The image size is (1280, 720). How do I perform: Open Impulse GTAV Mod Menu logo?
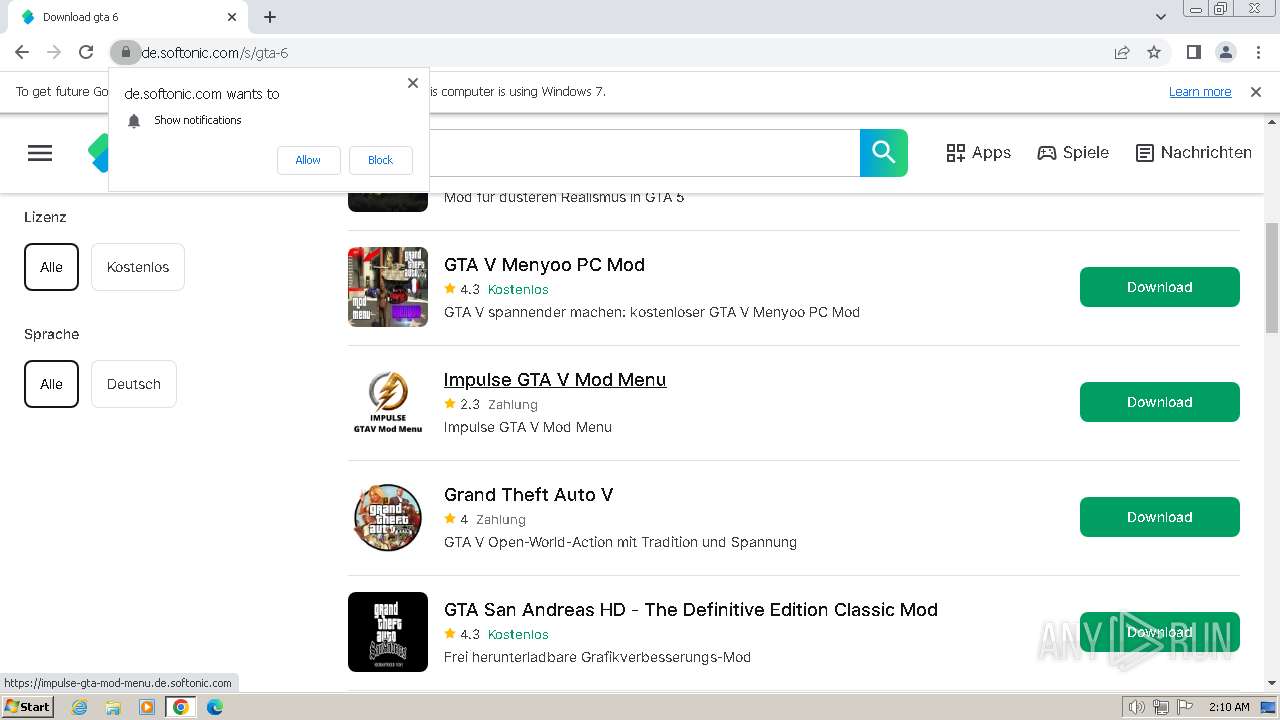388,402
